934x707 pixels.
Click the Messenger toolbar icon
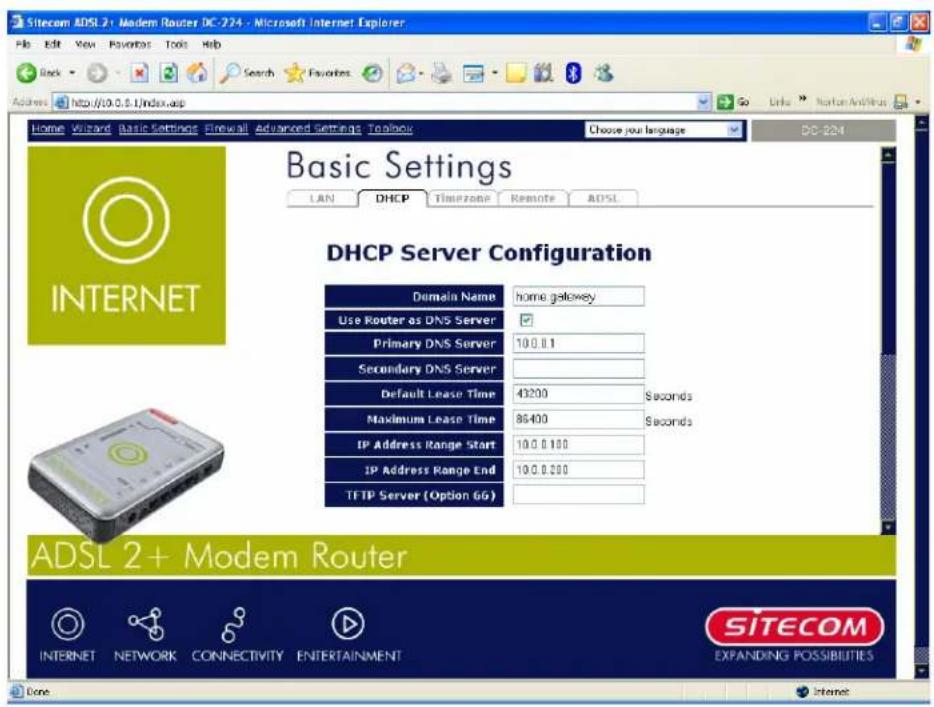click(x=603, y=73)
